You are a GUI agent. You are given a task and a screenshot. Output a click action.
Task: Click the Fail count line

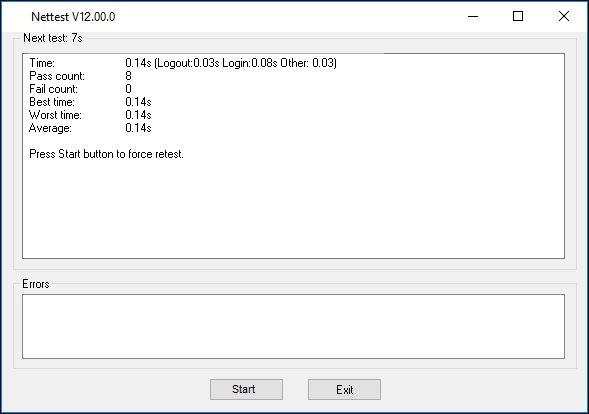point(80,89)
